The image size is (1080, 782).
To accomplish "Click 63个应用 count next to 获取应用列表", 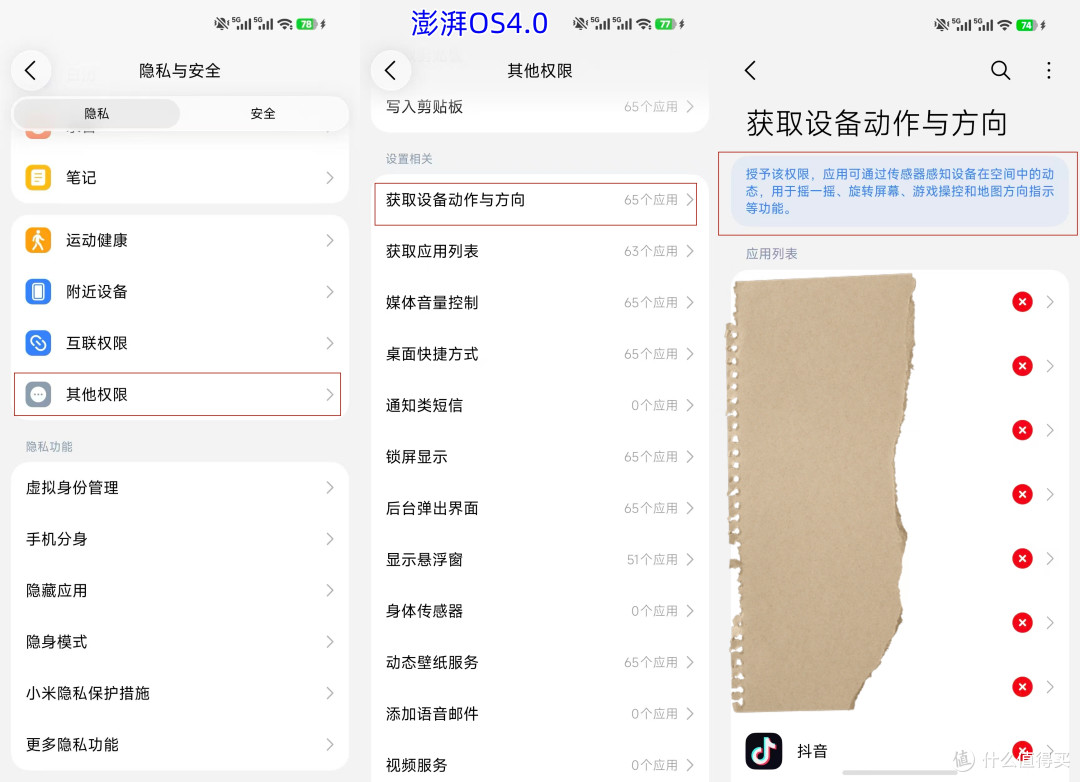I will click(651, 251).
